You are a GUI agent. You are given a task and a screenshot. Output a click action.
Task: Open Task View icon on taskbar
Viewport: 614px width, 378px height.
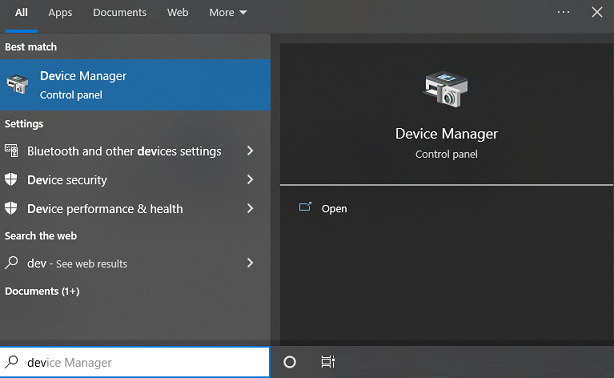coord(328,362)
